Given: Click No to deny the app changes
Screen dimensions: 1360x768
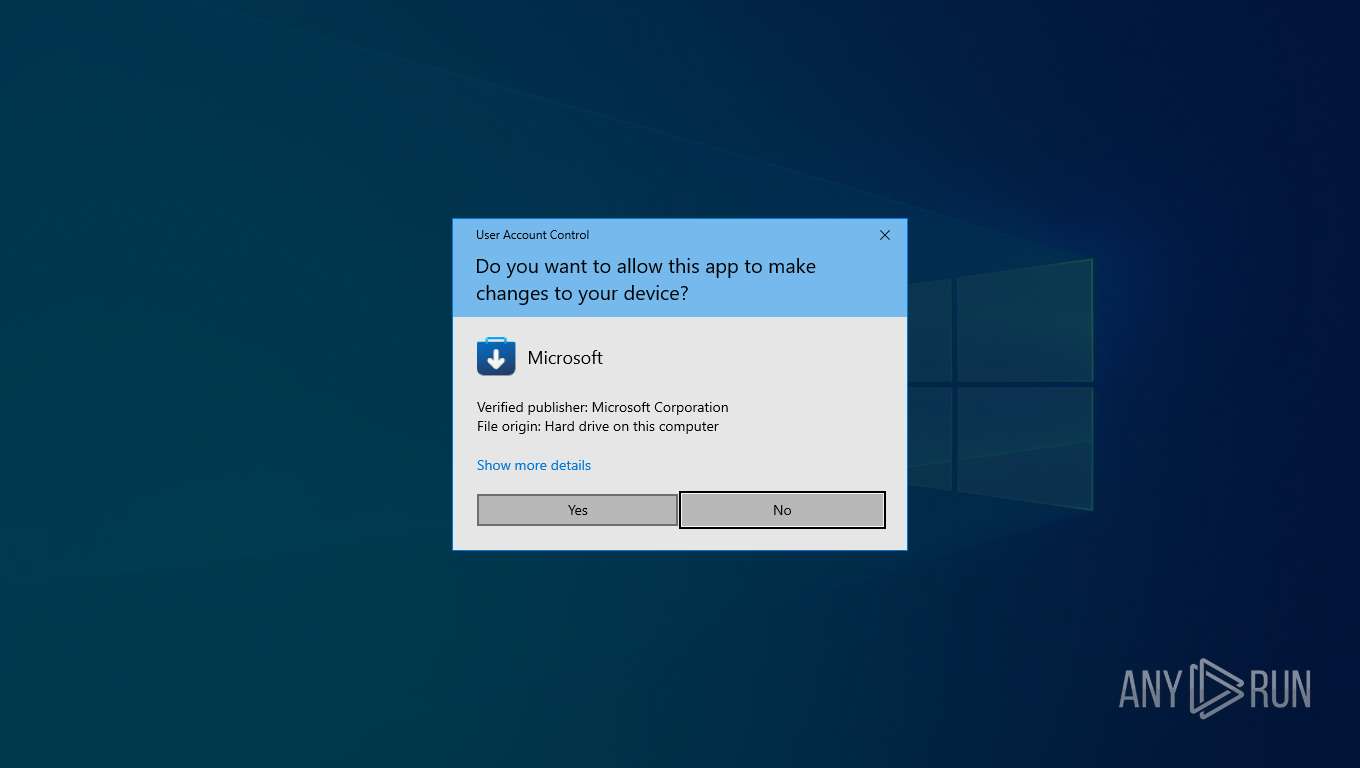Looking at the screenshot, I should pos(782,510).
